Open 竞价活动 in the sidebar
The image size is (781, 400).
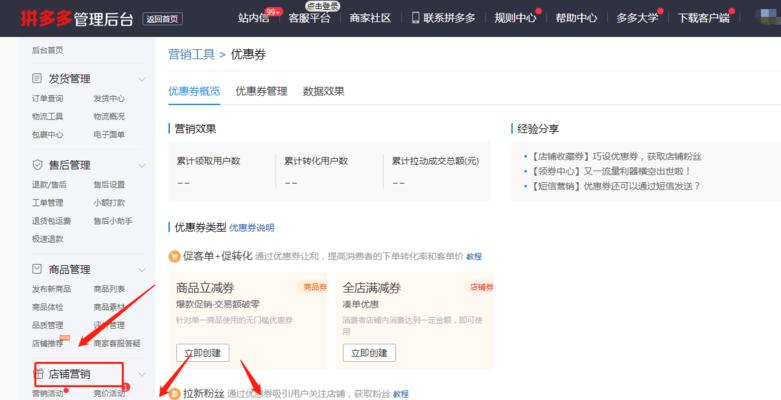(109, 394)
